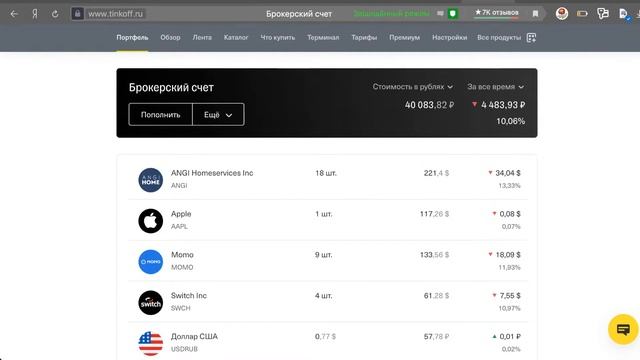Open the translator extension icon
Screen dimensions: 640x360
(x=603, y=14)
